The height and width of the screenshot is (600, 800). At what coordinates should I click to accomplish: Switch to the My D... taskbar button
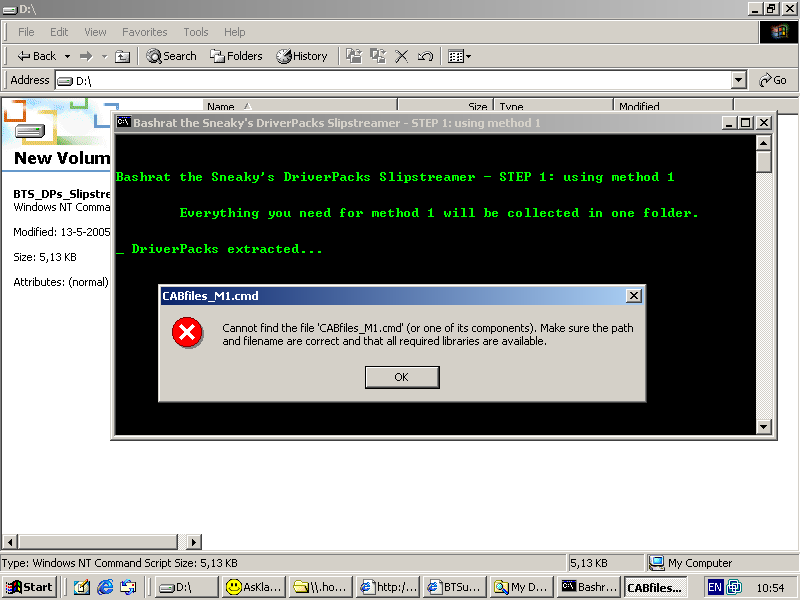(521, 587)
